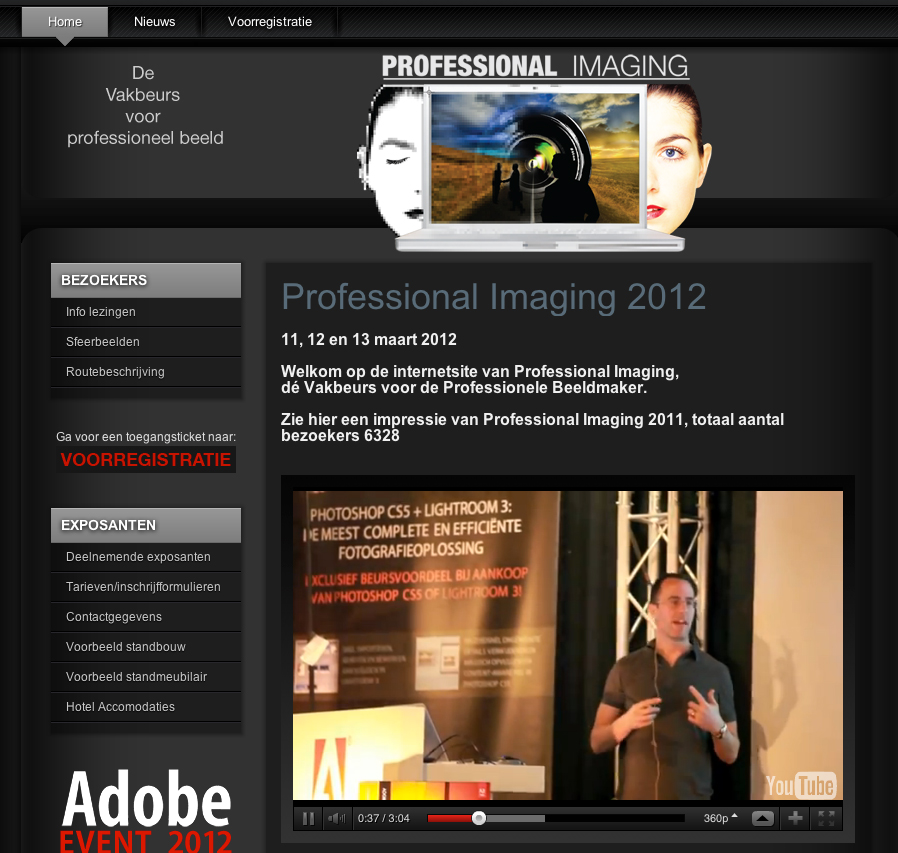Viewport: 898px width, 853px height.
Task: Click the Professional Imaging laptop header image
Action: pyautogui.click(x=534, y=154)
